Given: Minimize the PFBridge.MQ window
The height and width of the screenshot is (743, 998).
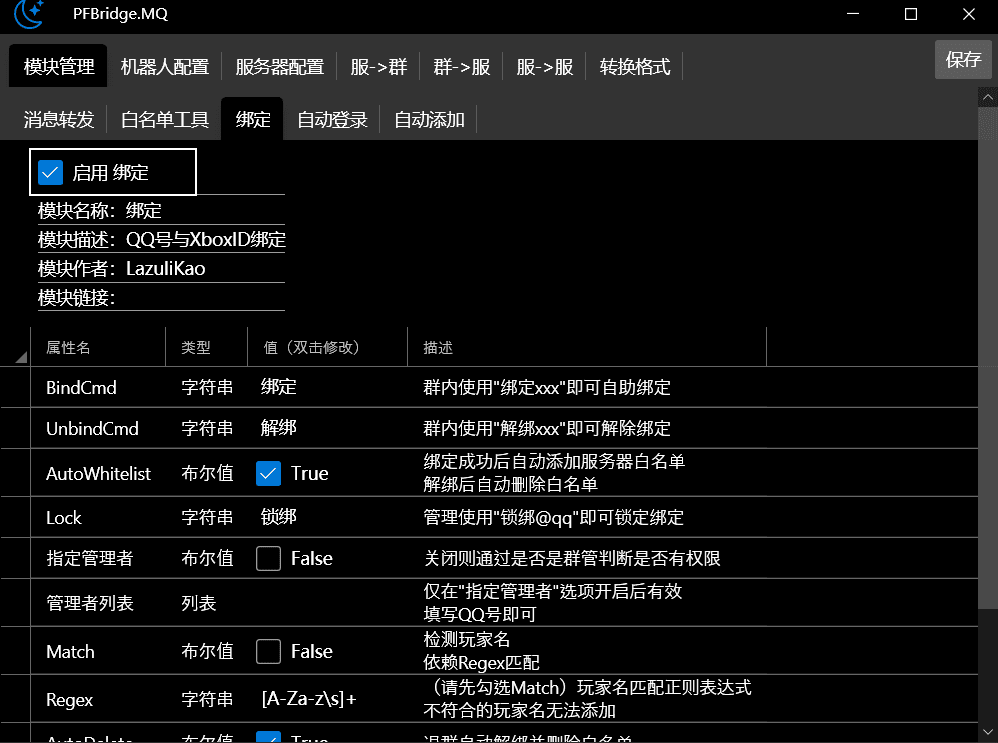Looking at the screenshot, I should [853, 14].
